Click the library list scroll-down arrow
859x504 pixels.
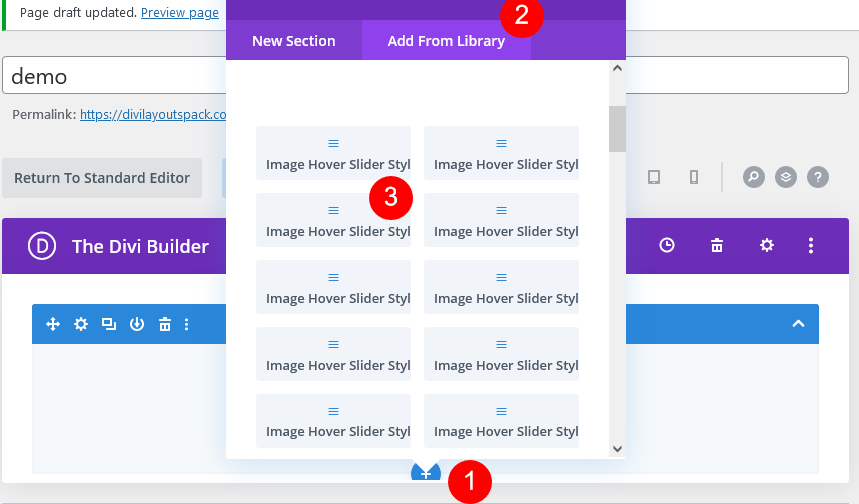click(x=617, y=449)
